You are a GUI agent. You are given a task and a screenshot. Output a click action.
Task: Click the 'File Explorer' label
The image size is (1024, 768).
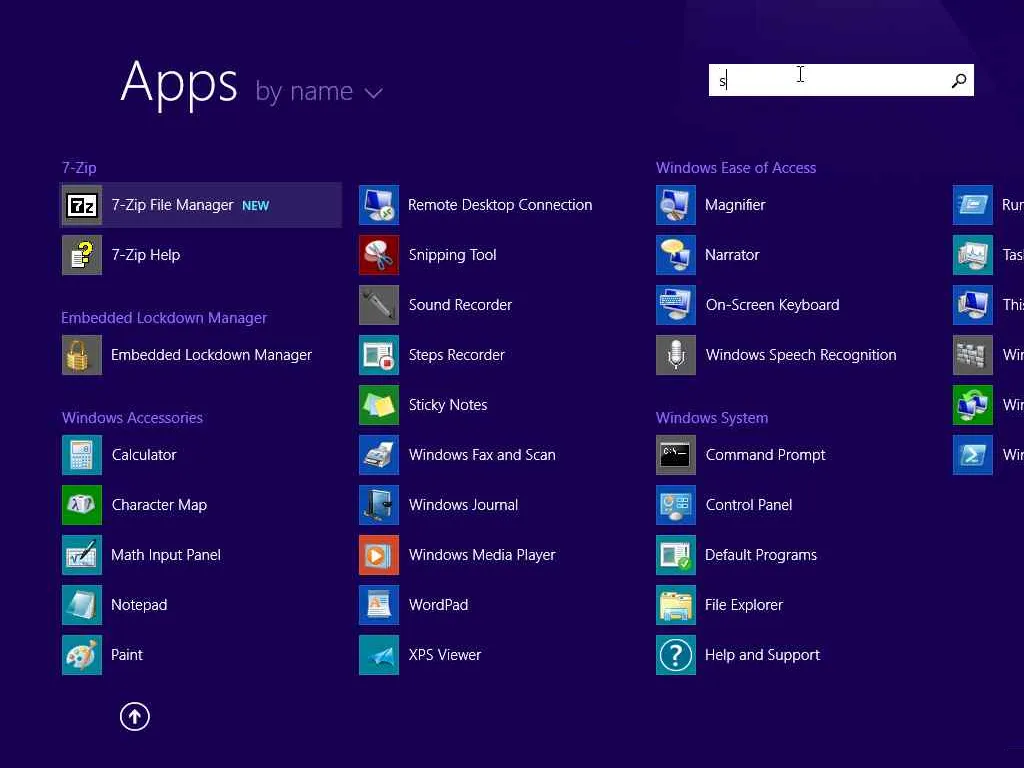pyautogui.click(x=744, y=605)
